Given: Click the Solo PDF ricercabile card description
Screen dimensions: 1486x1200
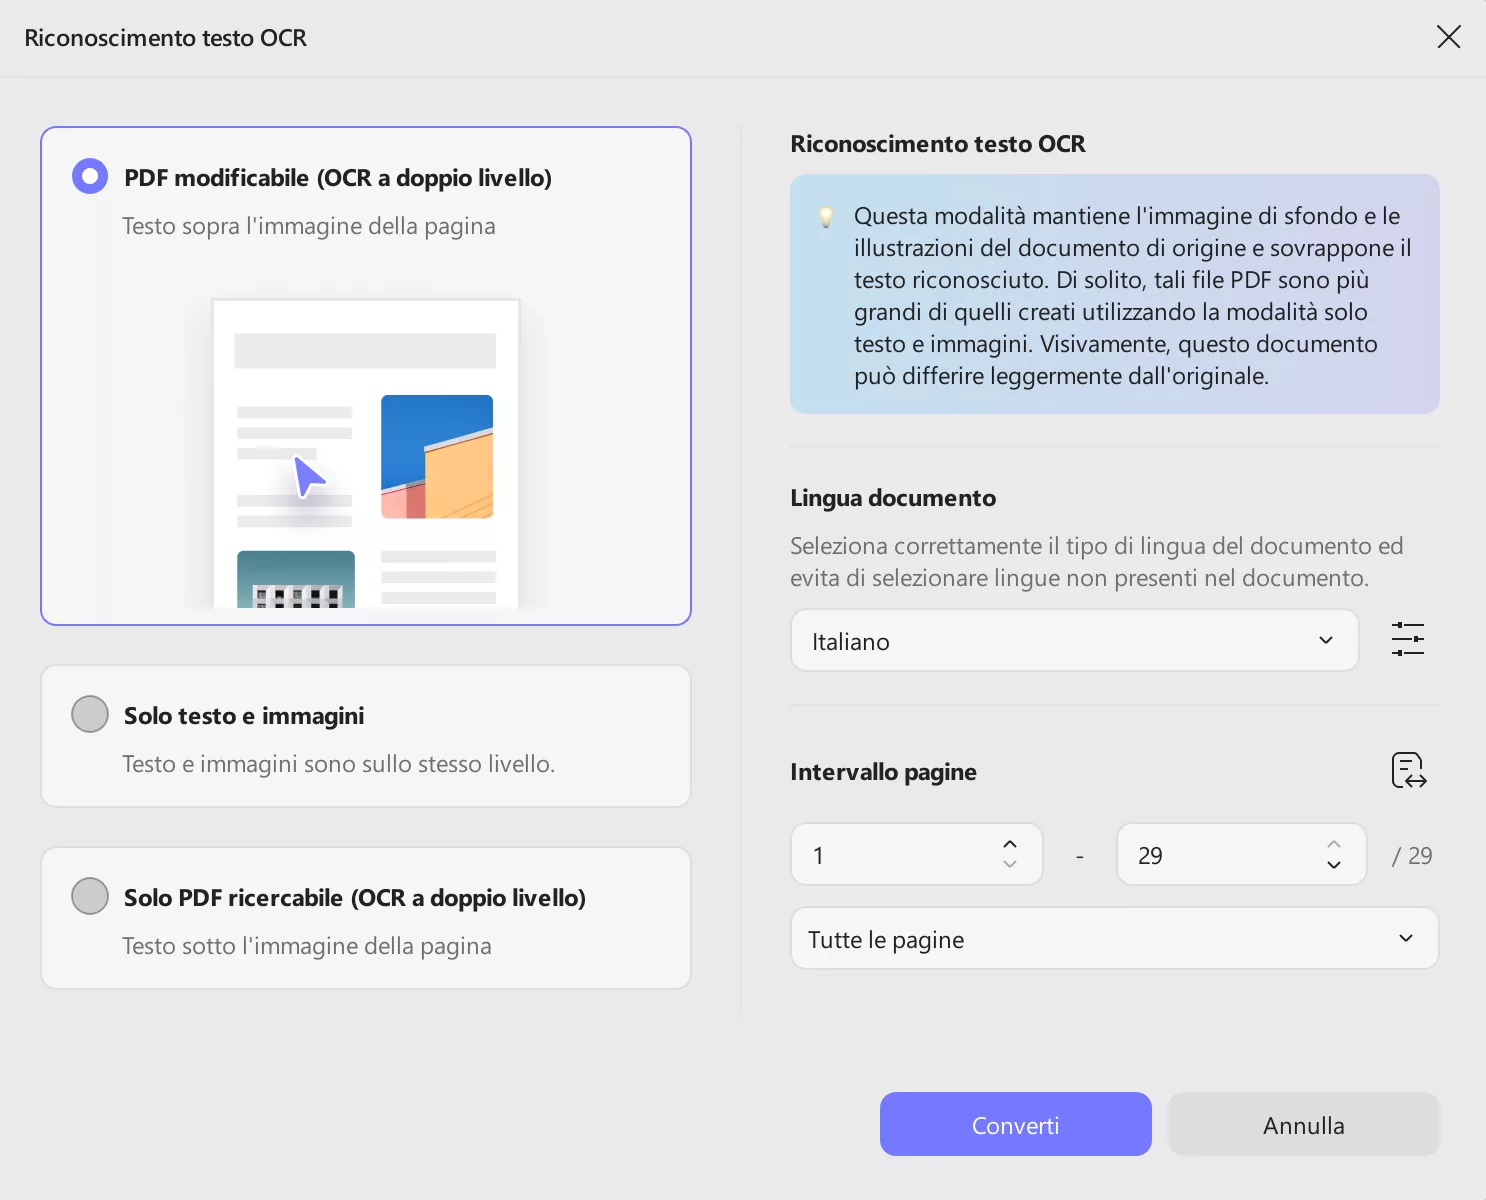Looking at the screenshot, I should tap(307, 946).
